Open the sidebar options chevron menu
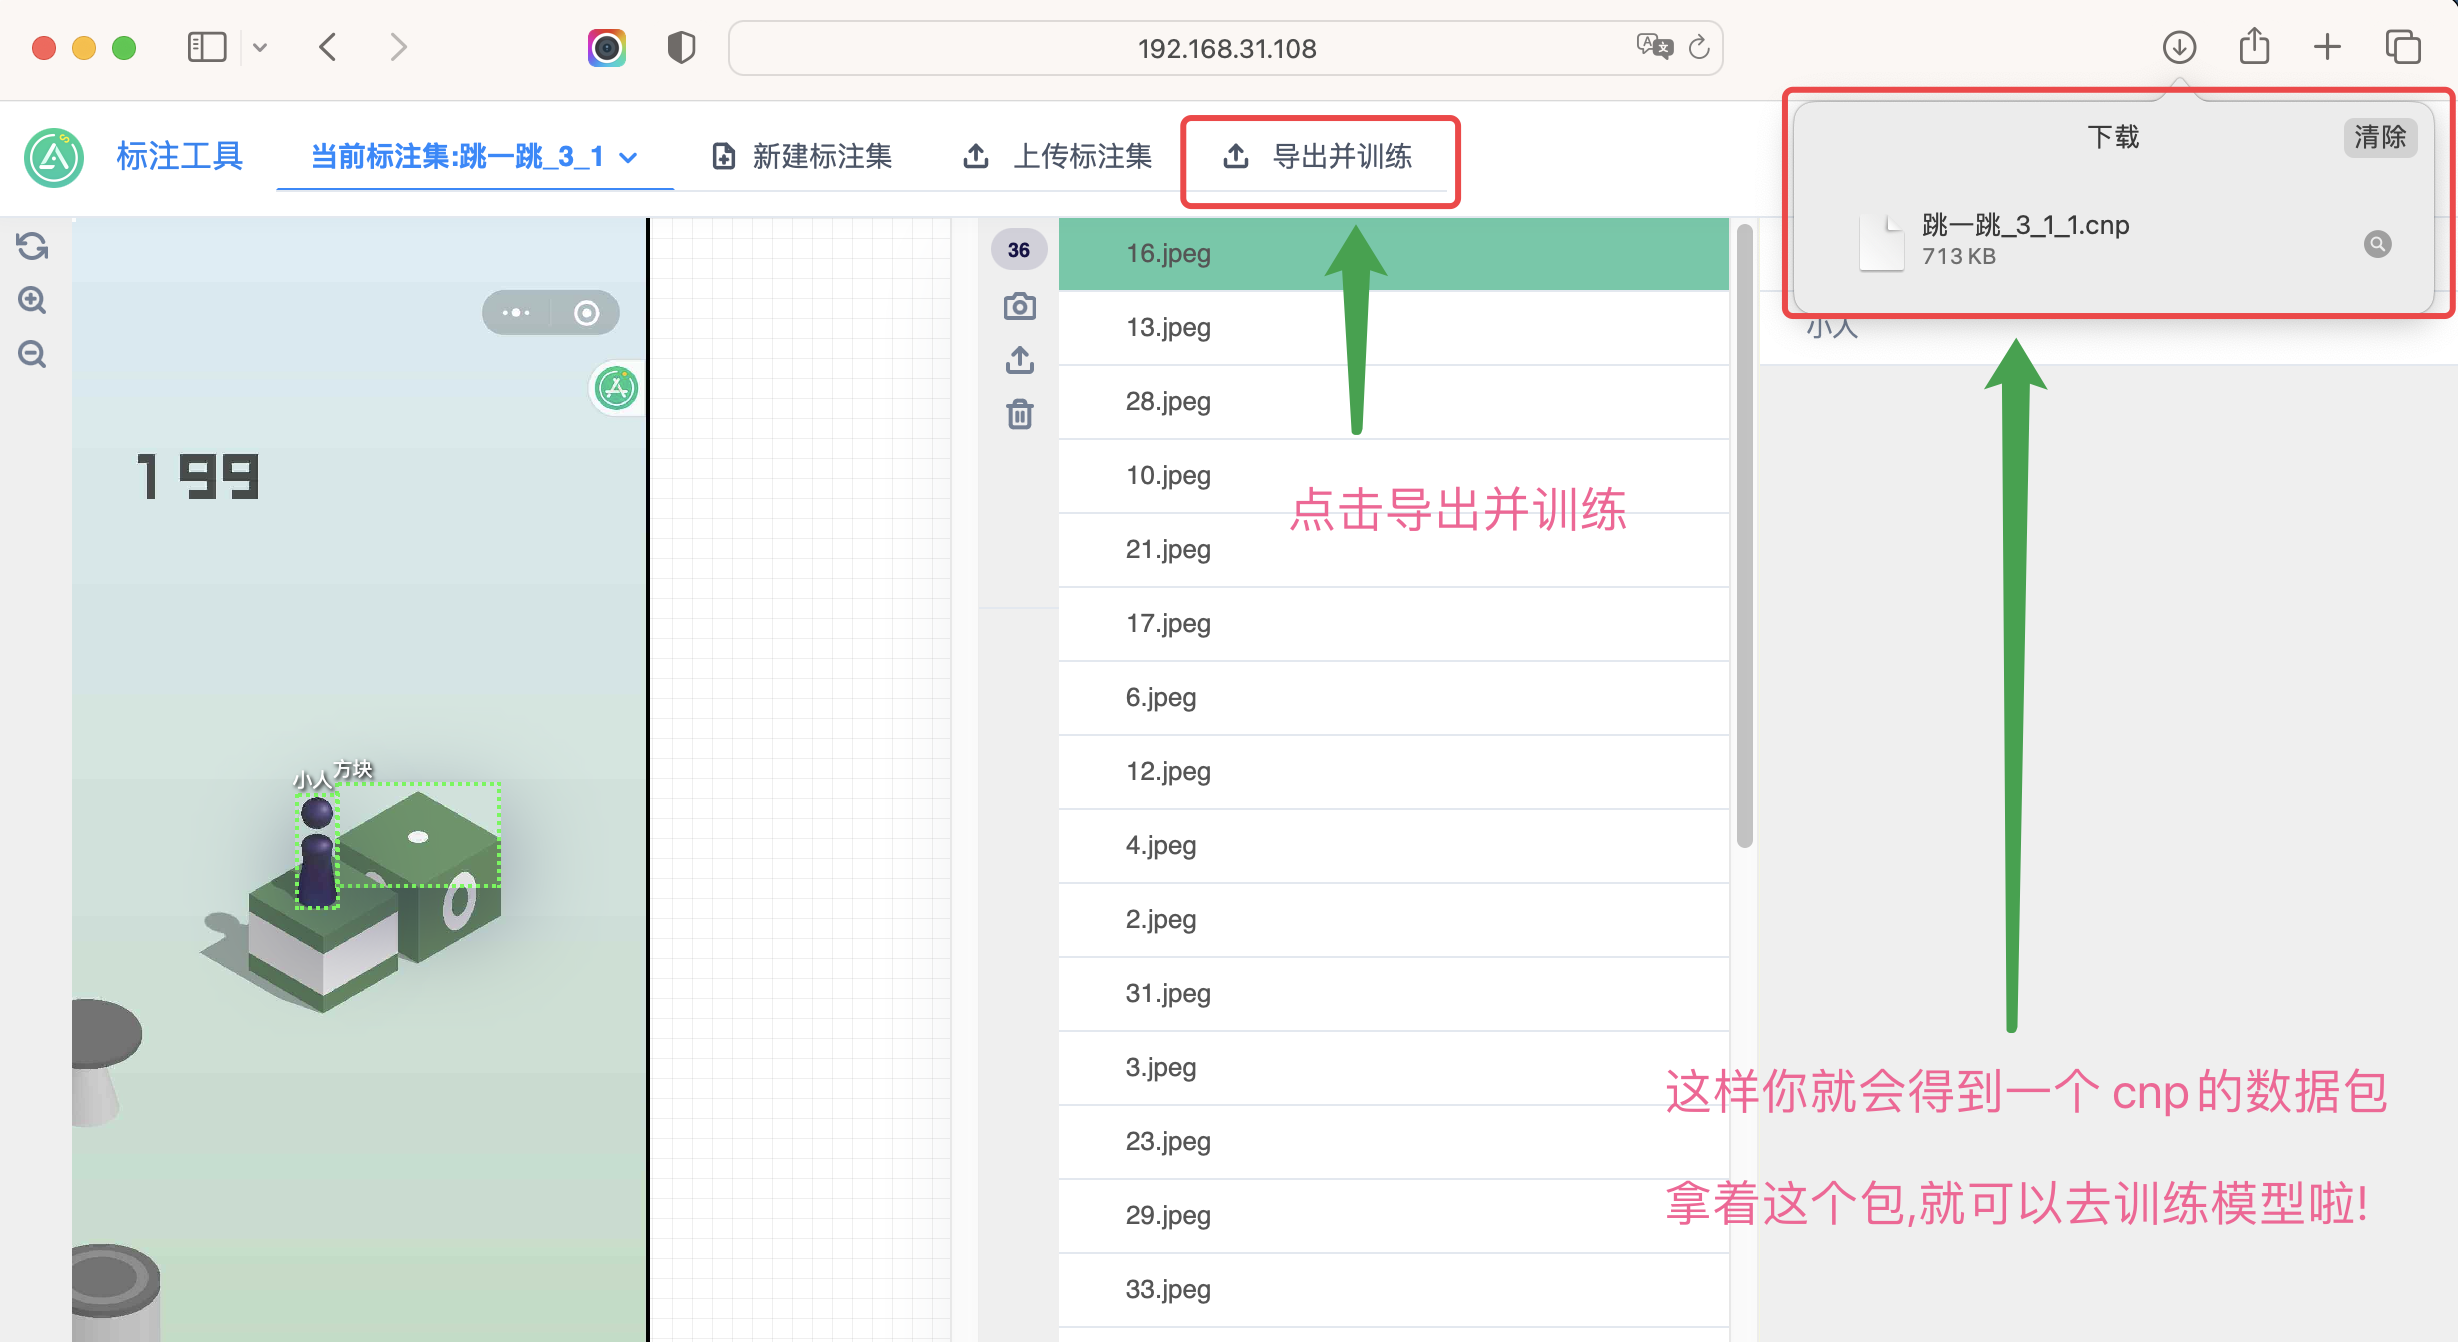This screenshot has height=1342, width=2458. (x=260, y=47)
